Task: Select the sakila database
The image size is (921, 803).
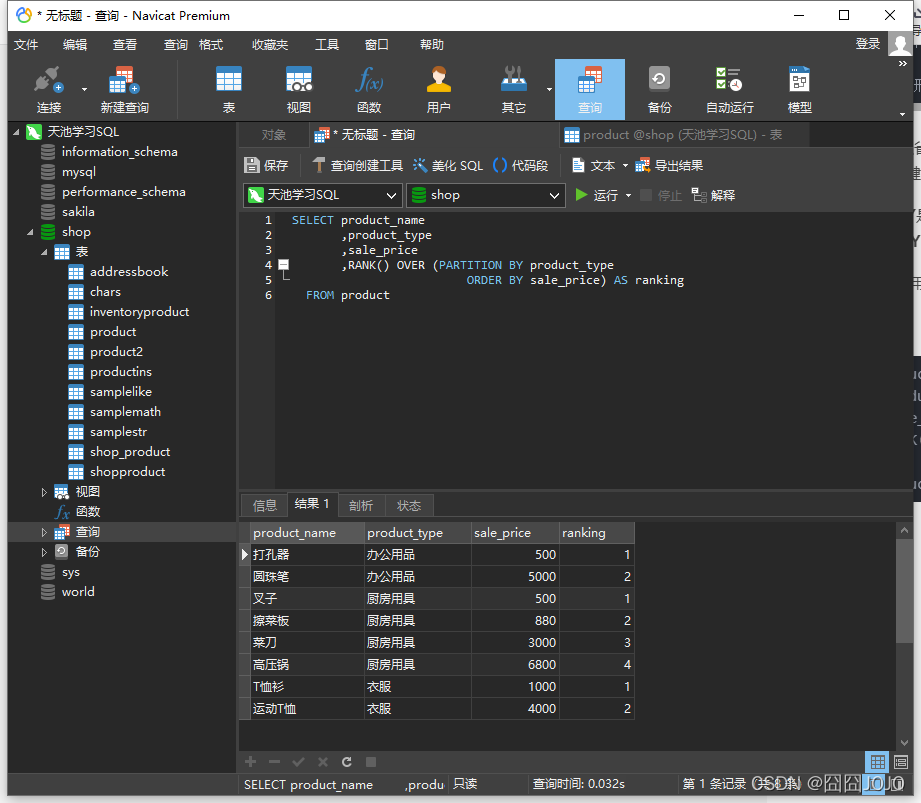Action: [x=78, y=211]
